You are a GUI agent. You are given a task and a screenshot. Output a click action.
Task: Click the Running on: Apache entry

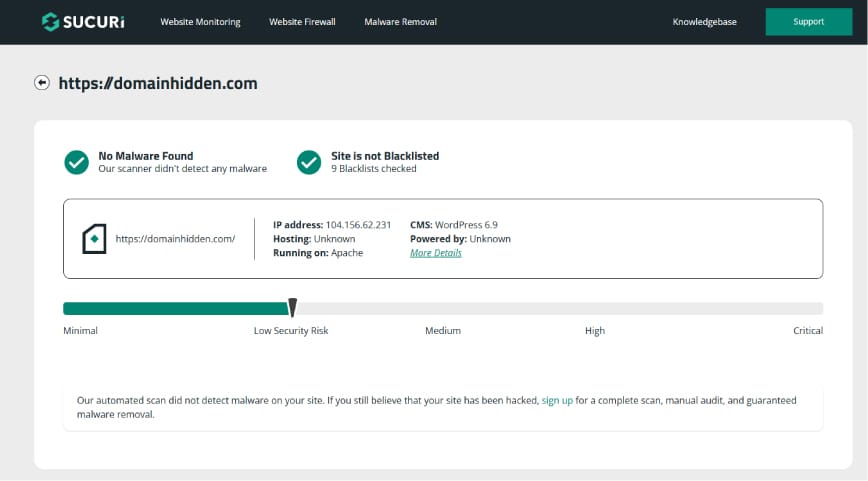coord(318,253)
